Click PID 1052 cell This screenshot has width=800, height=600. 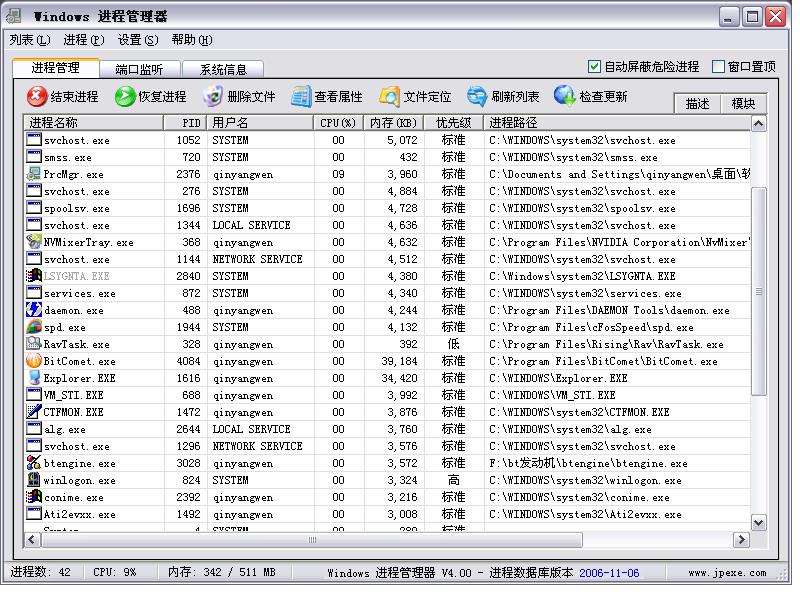[x=188, y=140]
